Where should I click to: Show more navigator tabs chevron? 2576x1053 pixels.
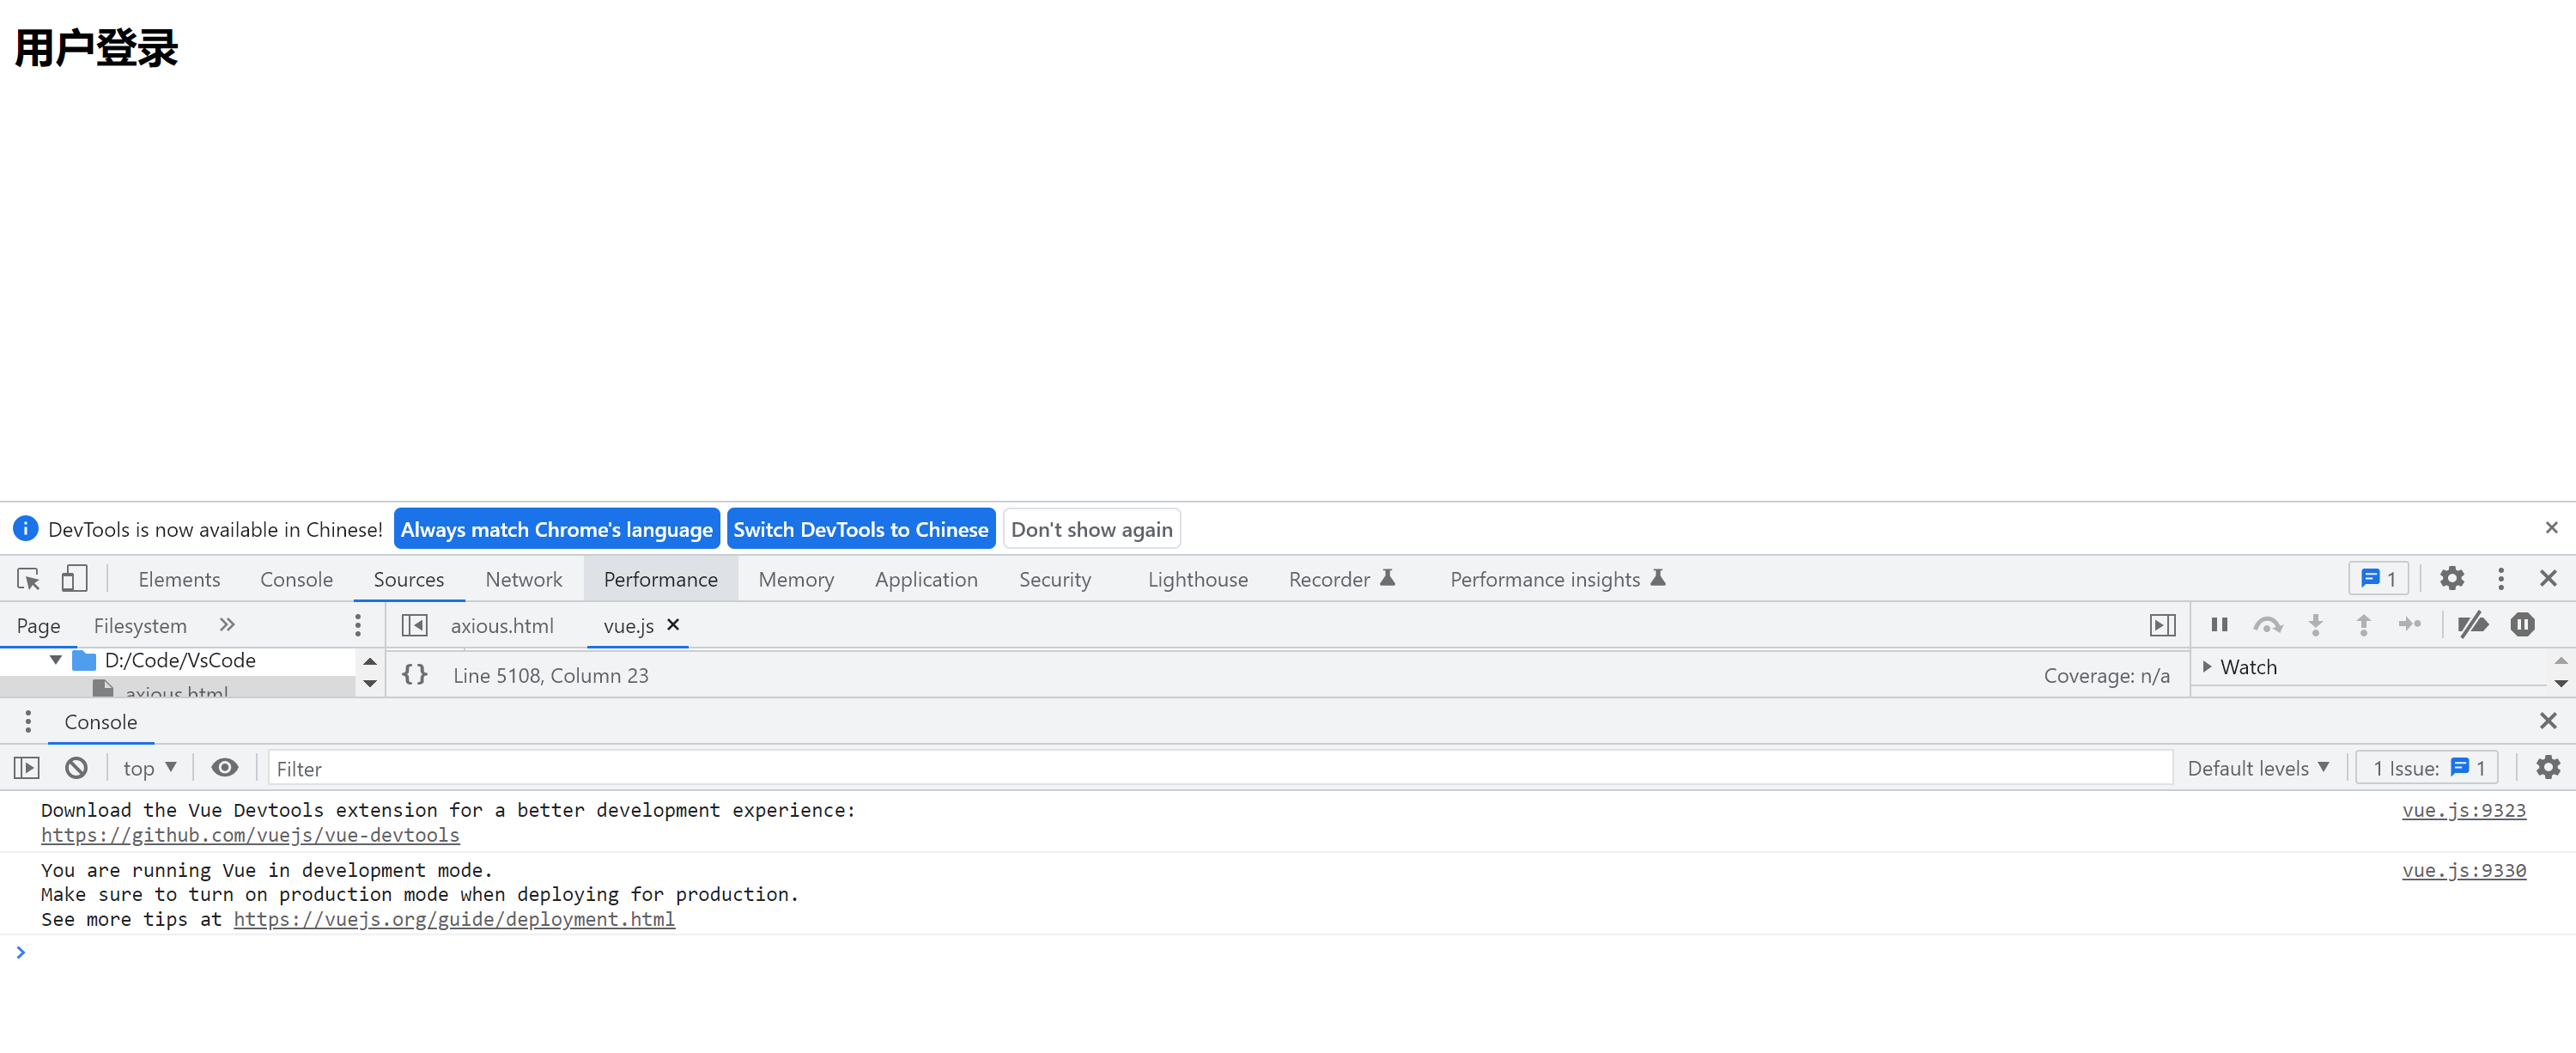pyautogui.click(x=227, y=625)
